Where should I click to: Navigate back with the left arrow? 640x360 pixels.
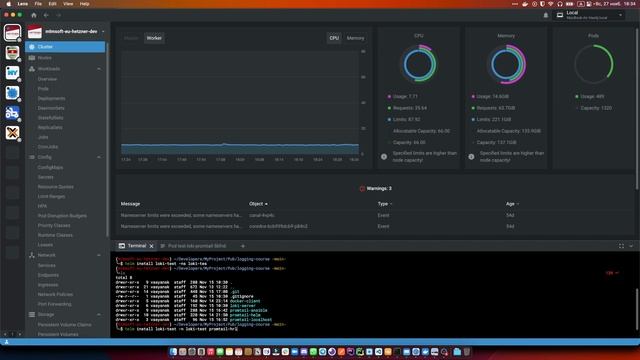coord(46,15)
